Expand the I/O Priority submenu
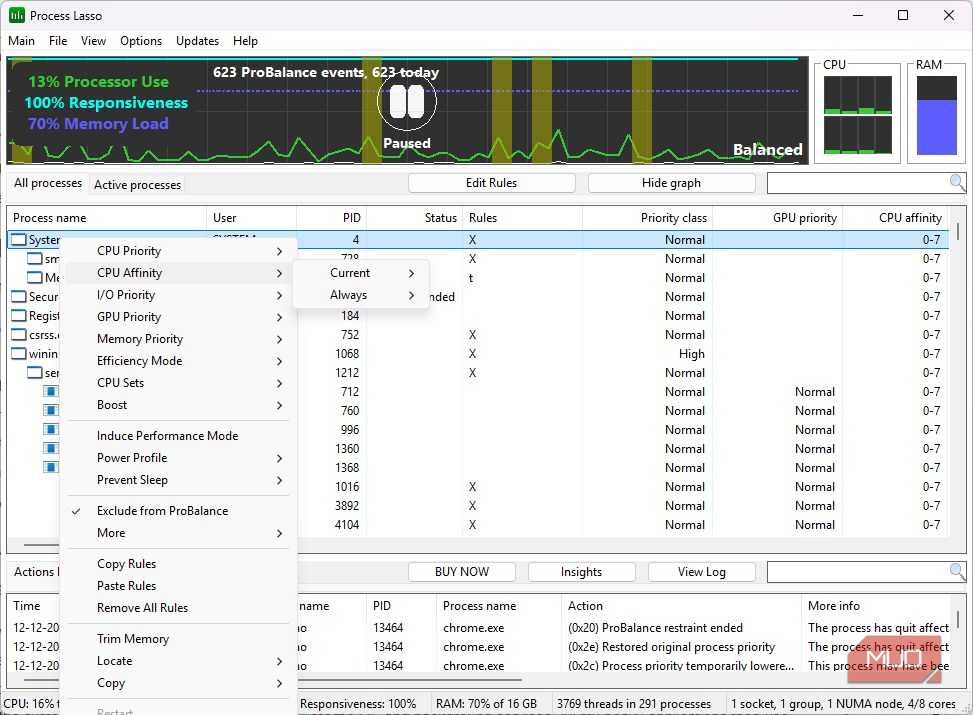Screen dimensions: 973x715 [x=178, y=295]
